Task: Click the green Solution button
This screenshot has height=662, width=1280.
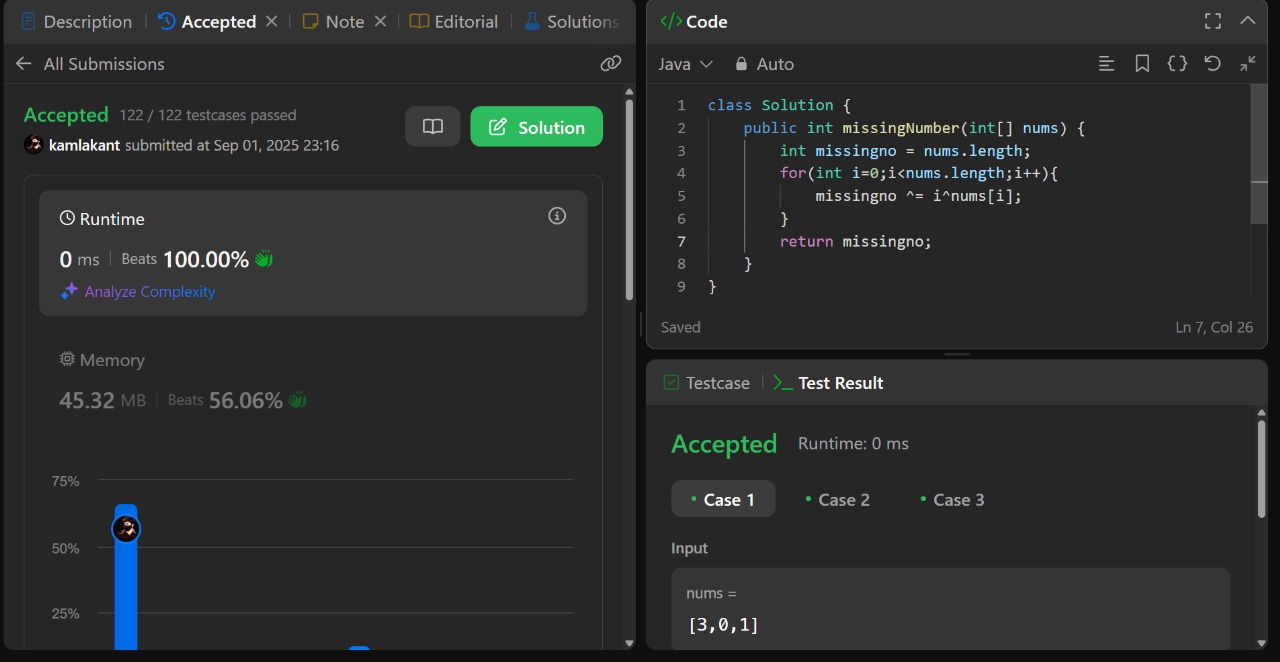Action: 536,127
